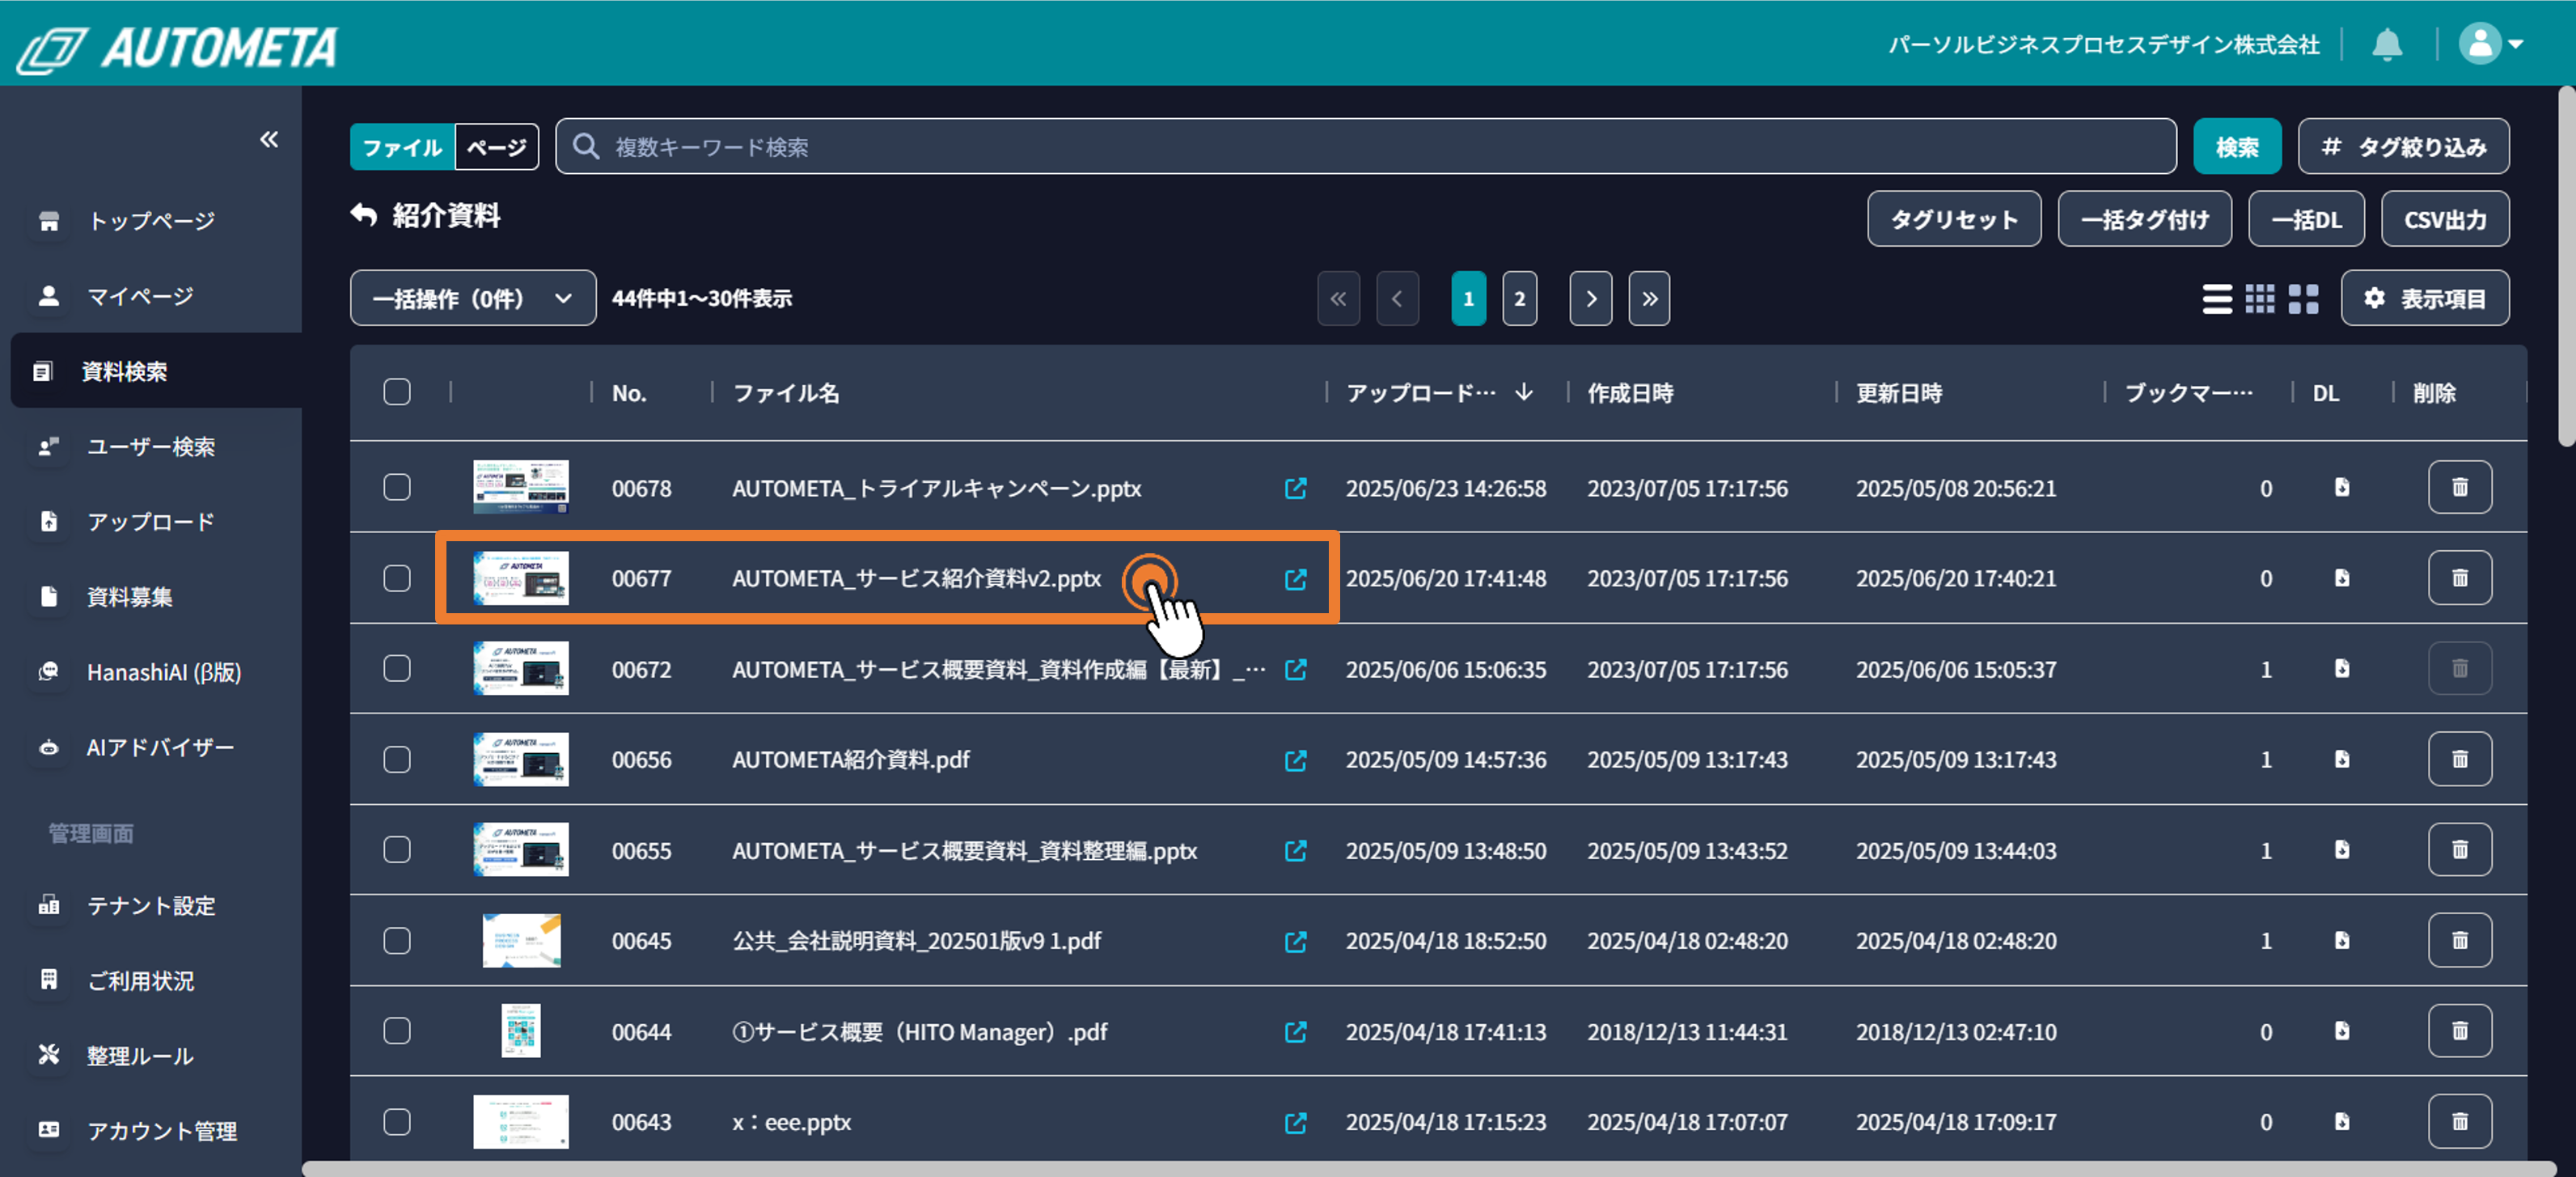This screenshot has height=1177, width=2576.
Task: Click the sort arrow on アップロード column
Action: [x=1523, y=392]
